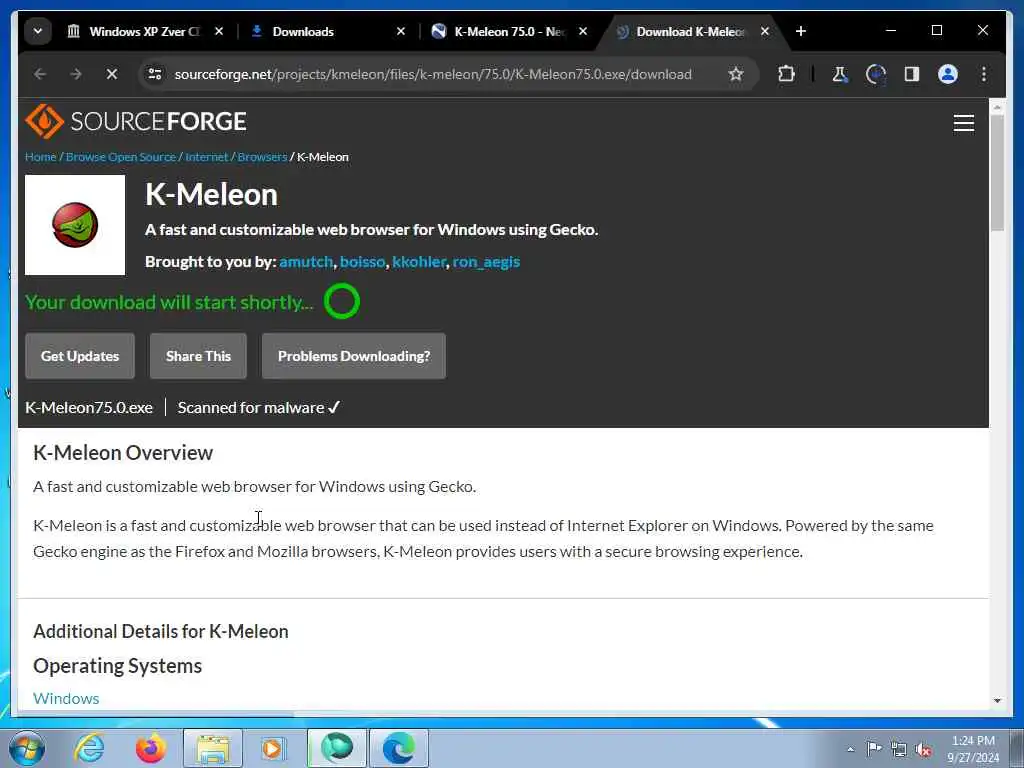Launch Internet Explorer from taskbar
Viewport: 1024px width, 768px height.
(x=89, y=748)
